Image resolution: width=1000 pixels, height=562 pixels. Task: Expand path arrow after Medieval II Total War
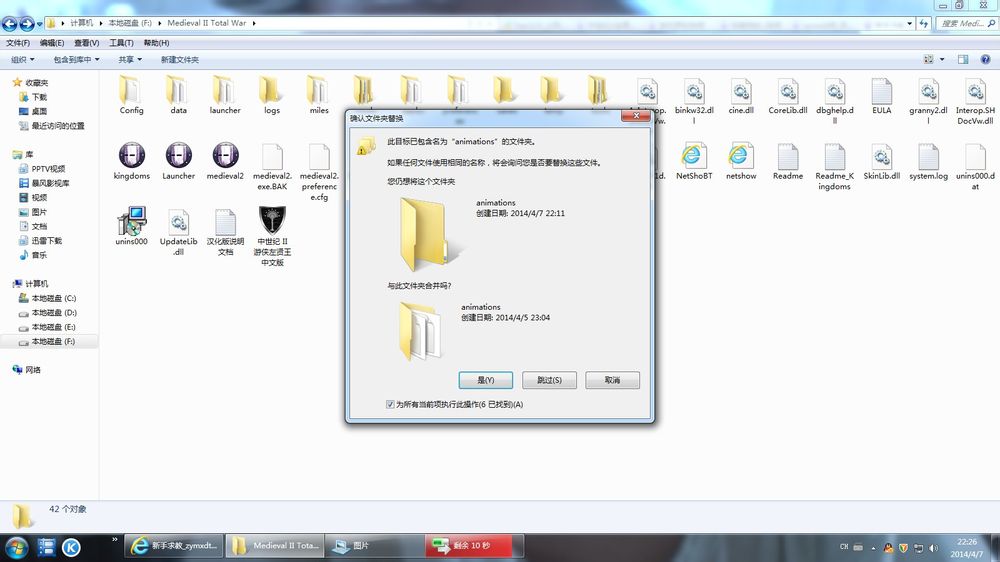click(x=254, y=23)
